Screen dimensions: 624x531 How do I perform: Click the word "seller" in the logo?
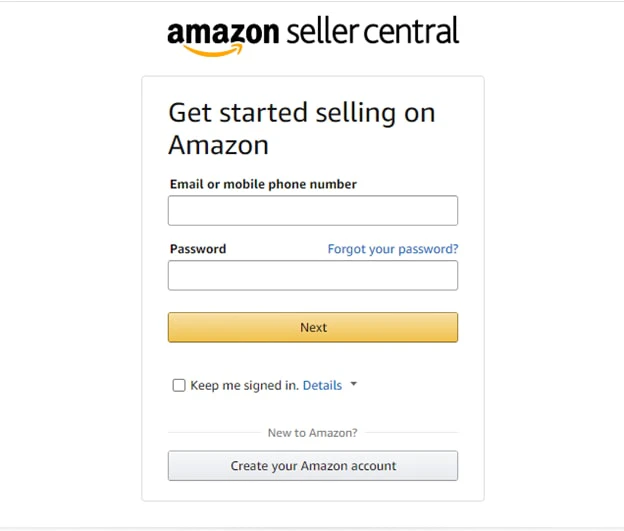(322, 31)
